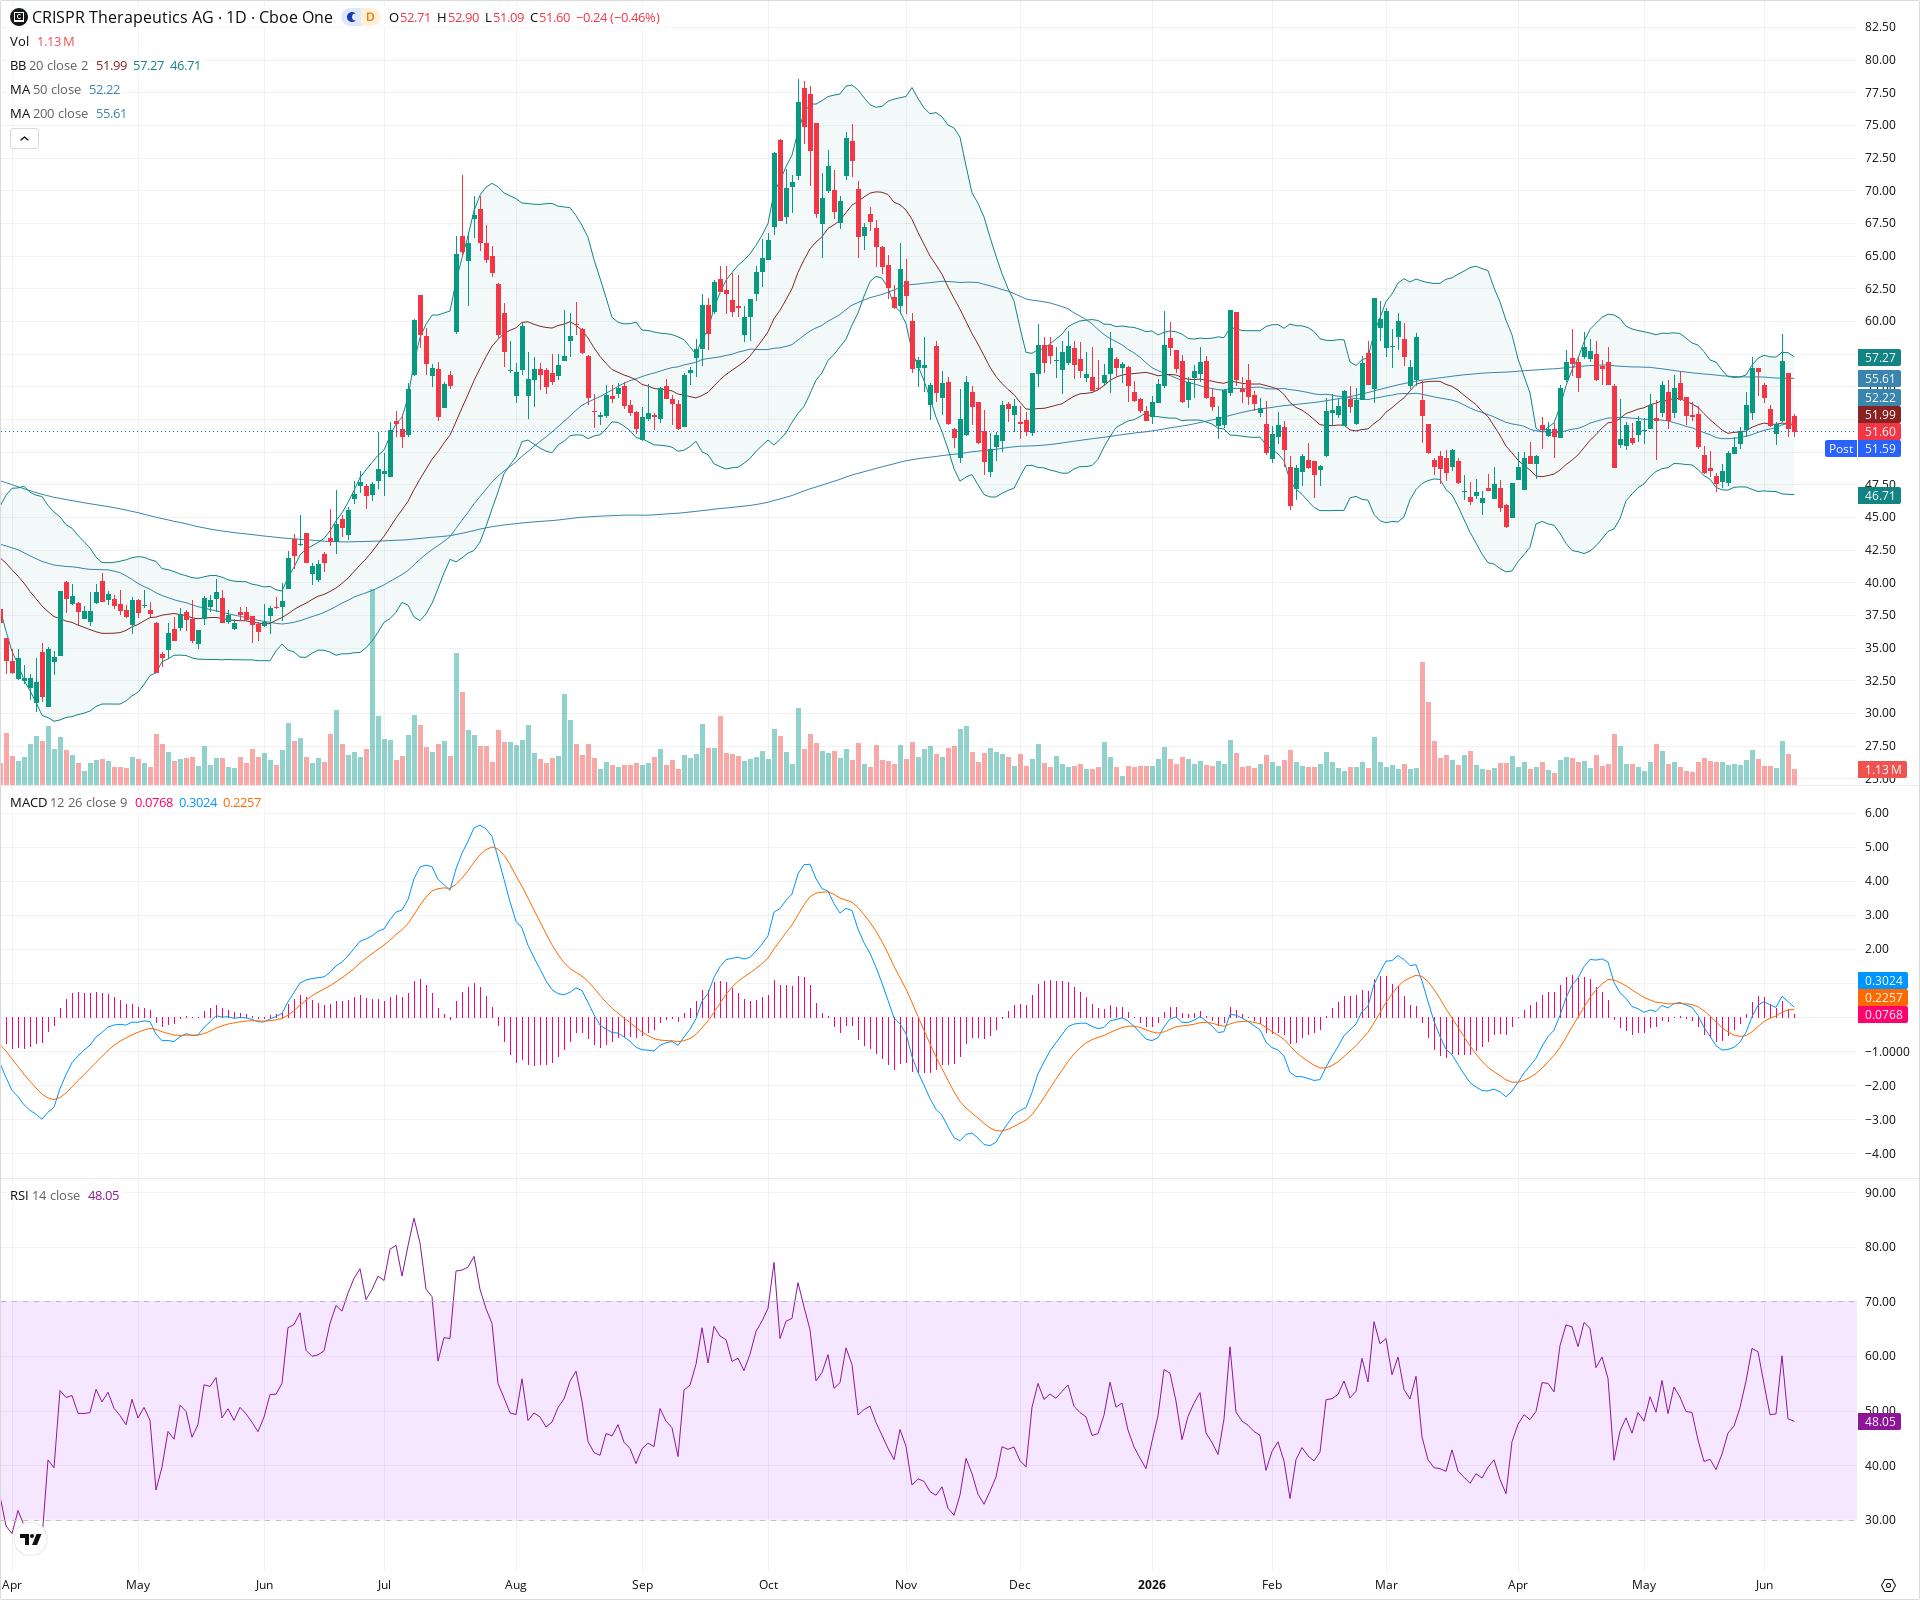
Task: Click the 46.71 lower band price label
Action: click(1879, 495)
